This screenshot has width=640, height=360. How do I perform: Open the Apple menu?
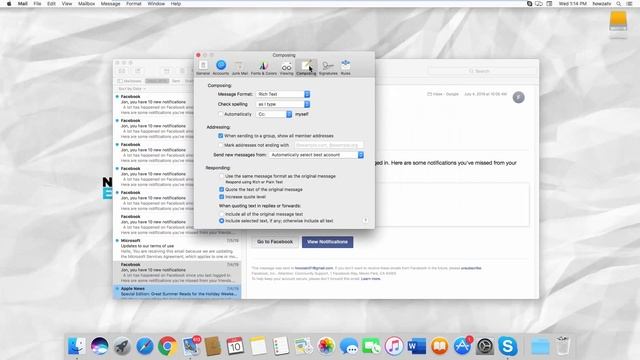coord(9,4)
